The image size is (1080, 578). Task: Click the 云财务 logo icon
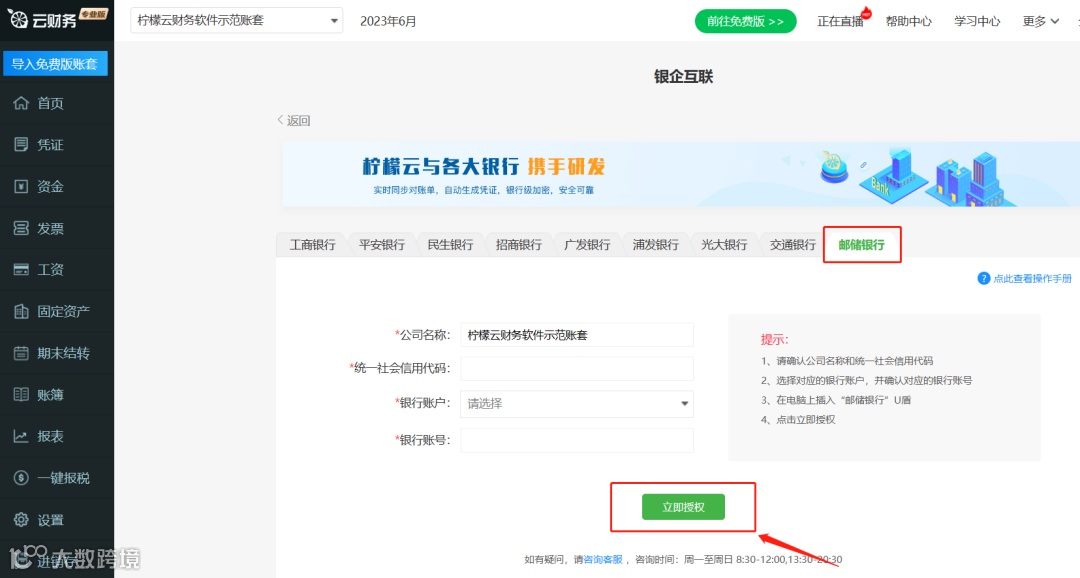tap(18, 19)
